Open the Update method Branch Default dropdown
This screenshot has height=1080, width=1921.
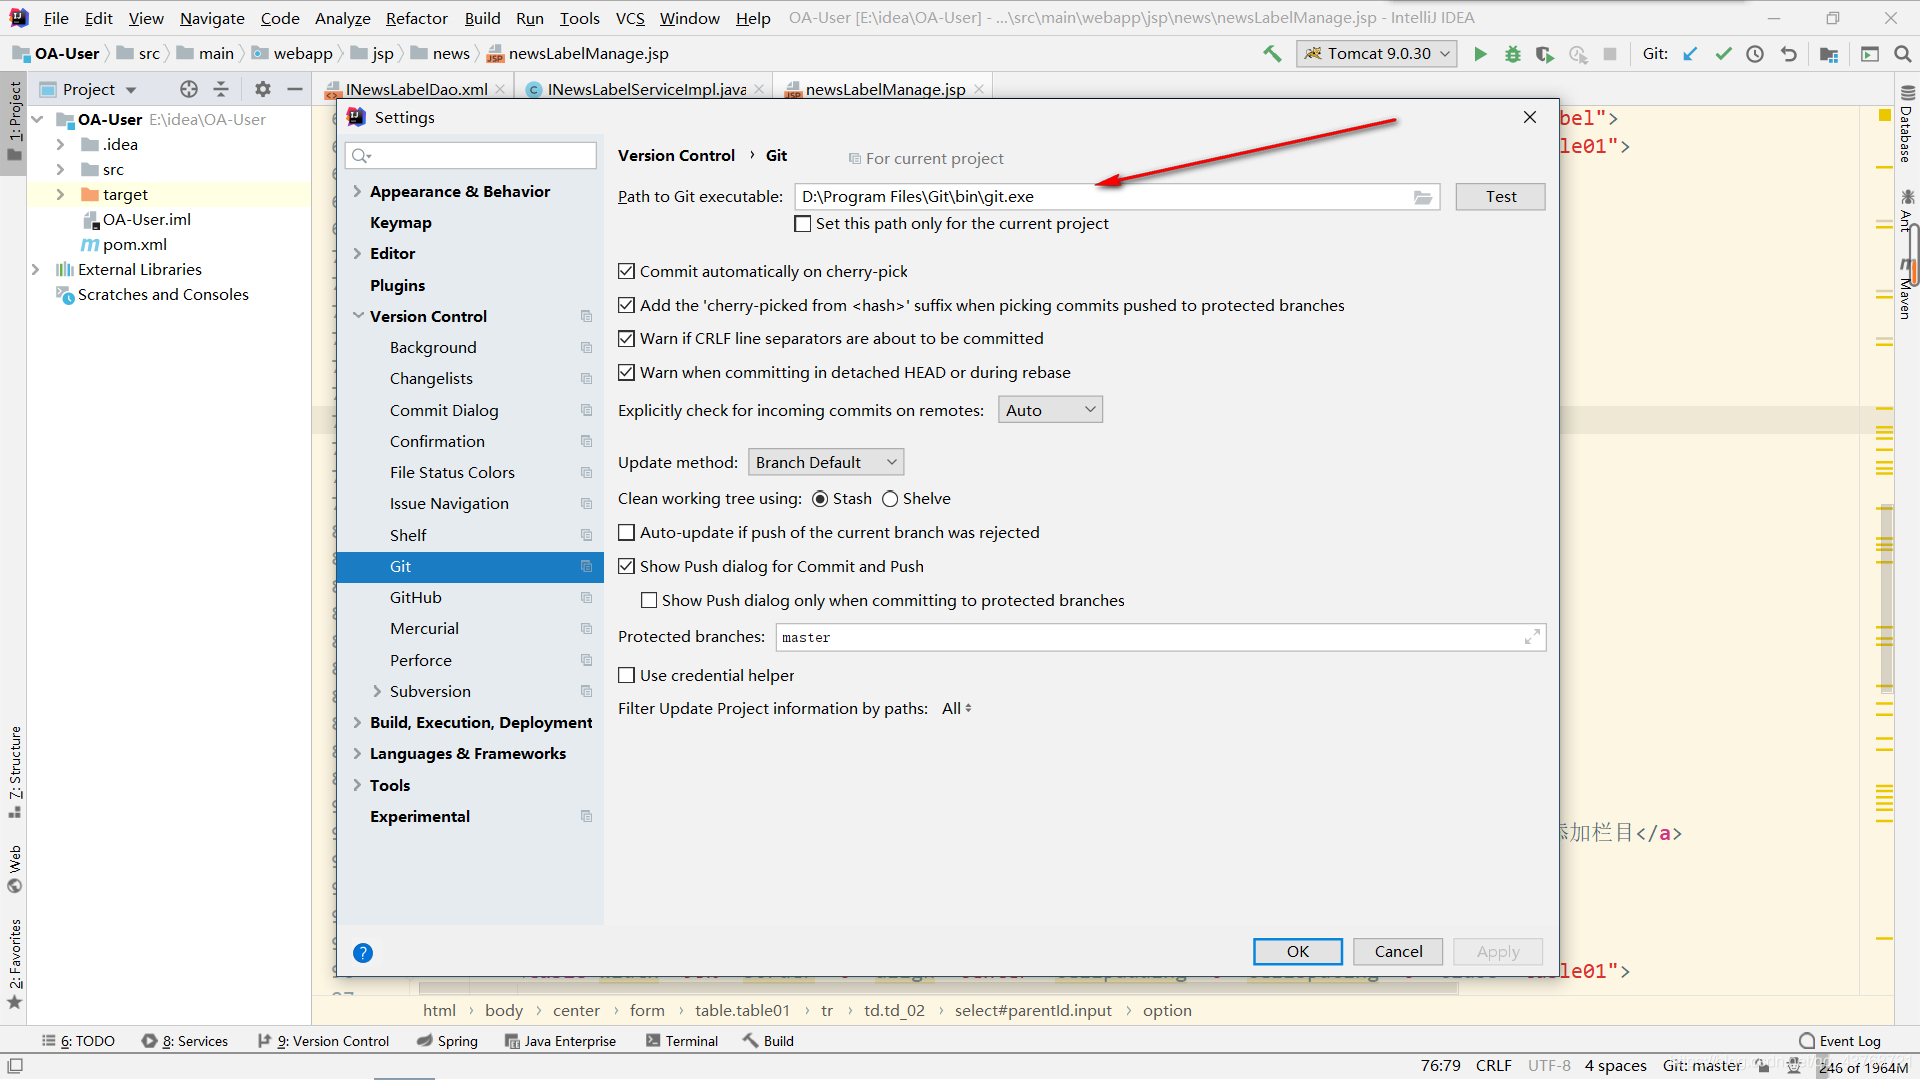[x=826, y=462]
